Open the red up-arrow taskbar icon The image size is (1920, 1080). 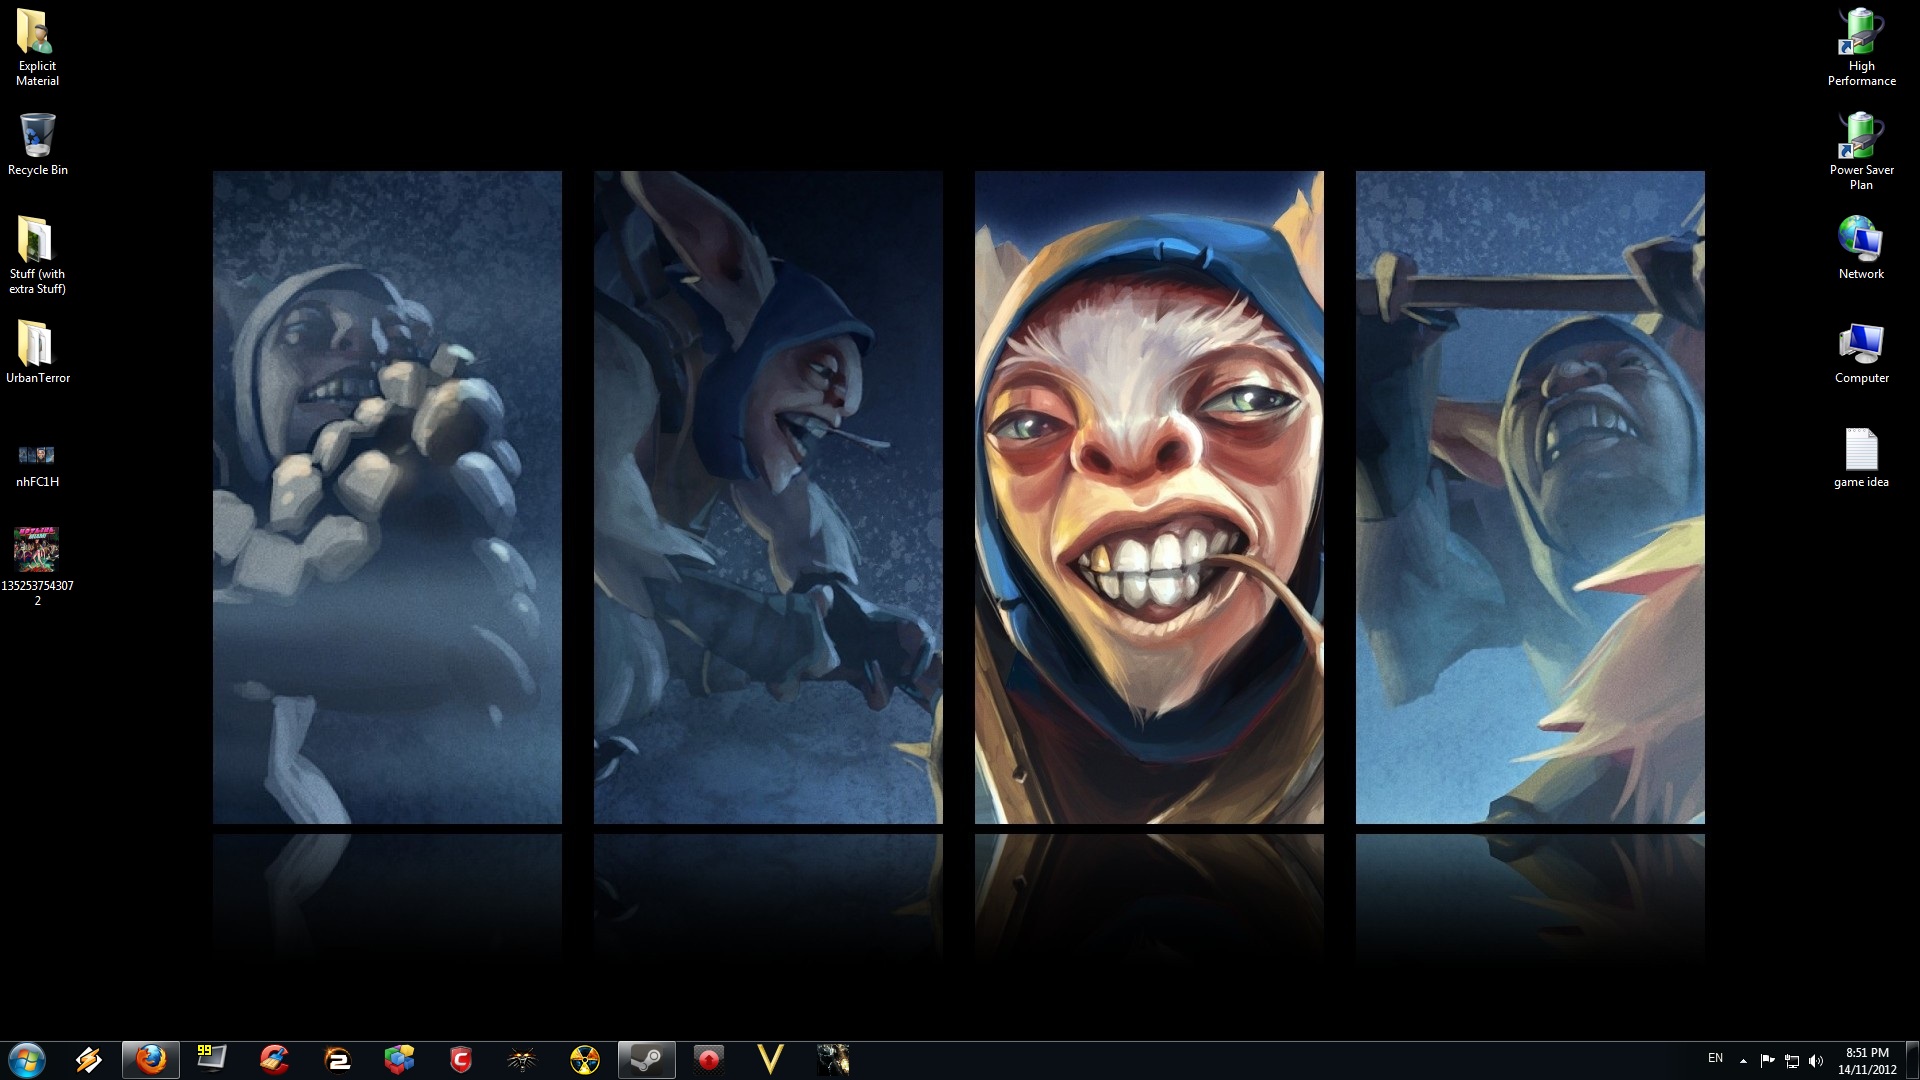[x=709, y=1060]
